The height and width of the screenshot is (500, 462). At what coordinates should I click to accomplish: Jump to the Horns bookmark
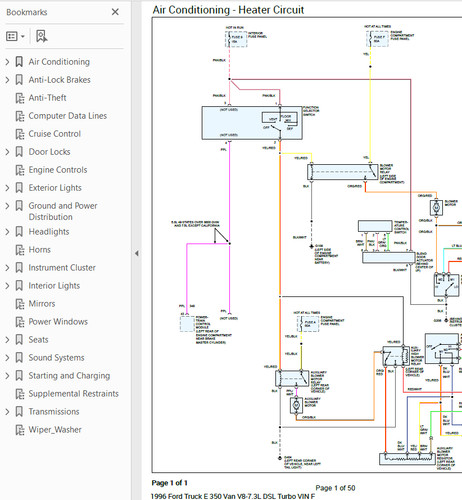[40, 250]
